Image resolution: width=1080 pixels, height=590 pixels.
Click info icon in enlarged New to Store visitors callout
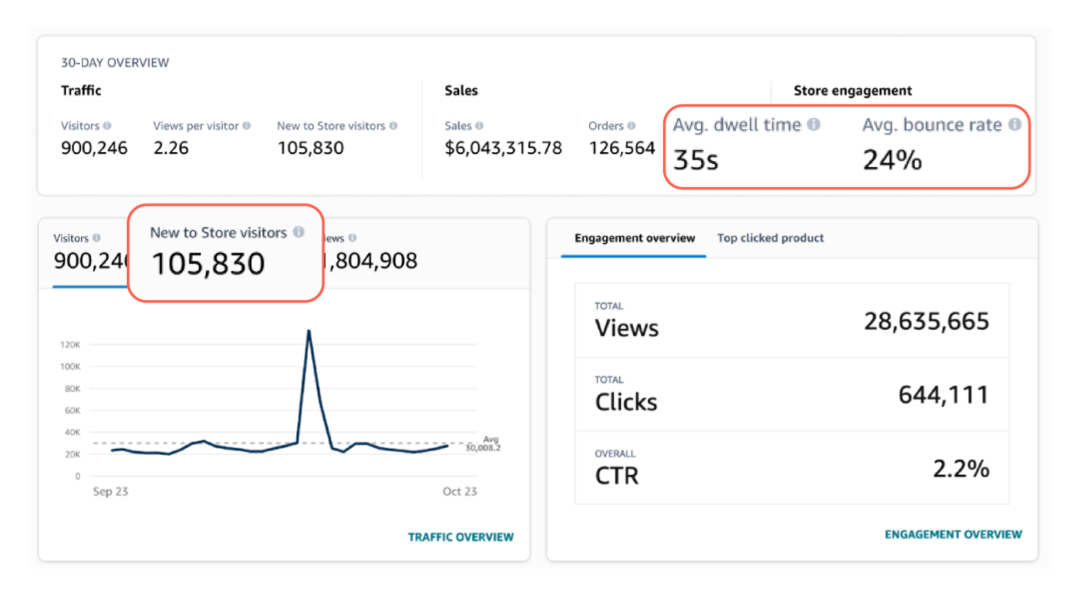tap(298, 232)
